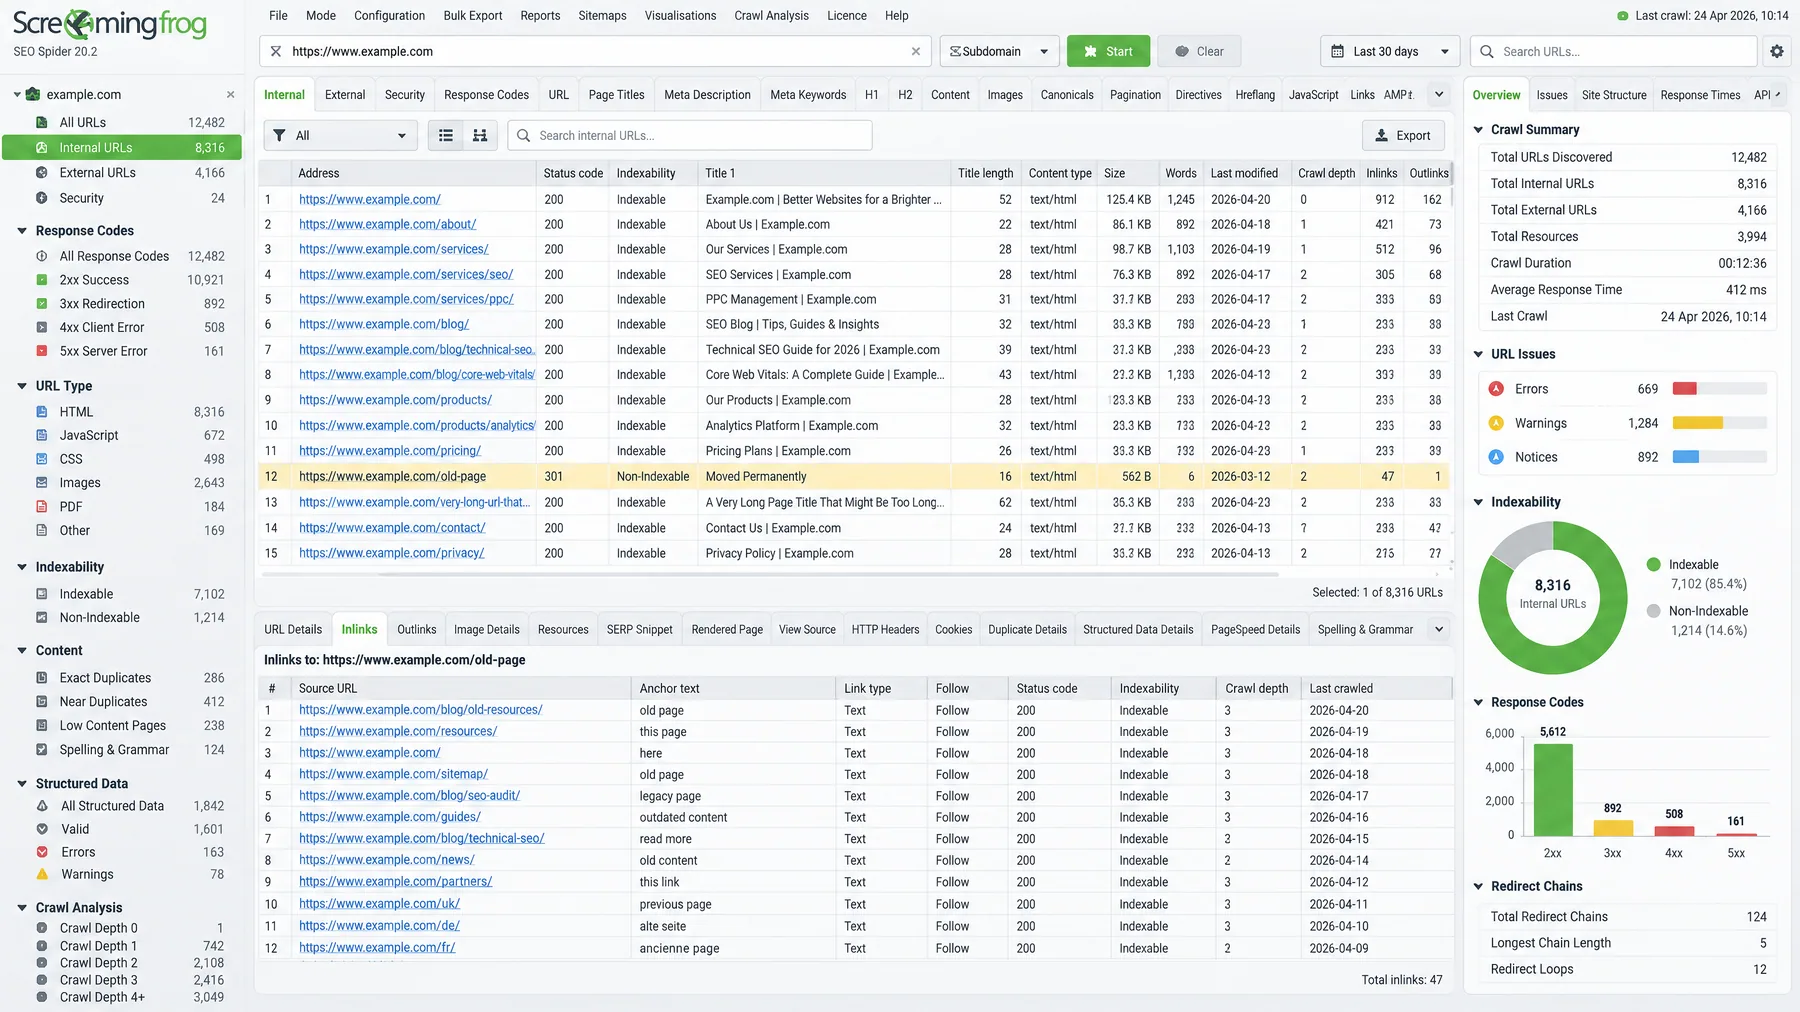1800x1012 pixels.
Task: Click the Crawl Depth 0 icon
Action: (42, 928)
